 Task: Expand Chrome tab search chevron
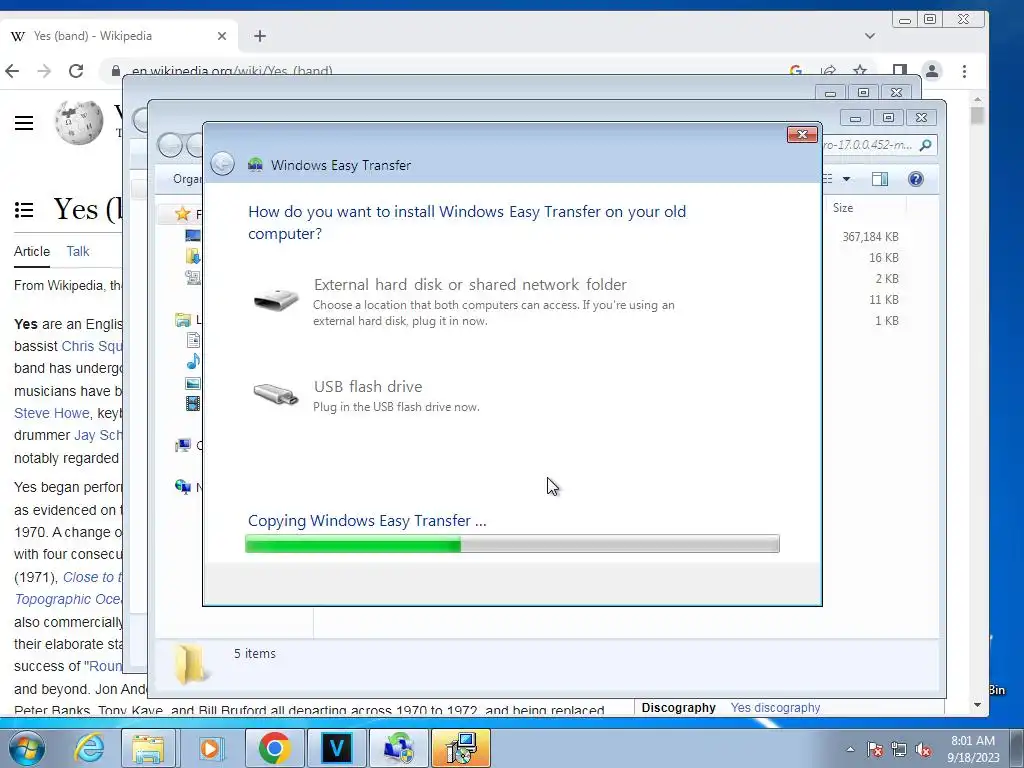[870, 36]
